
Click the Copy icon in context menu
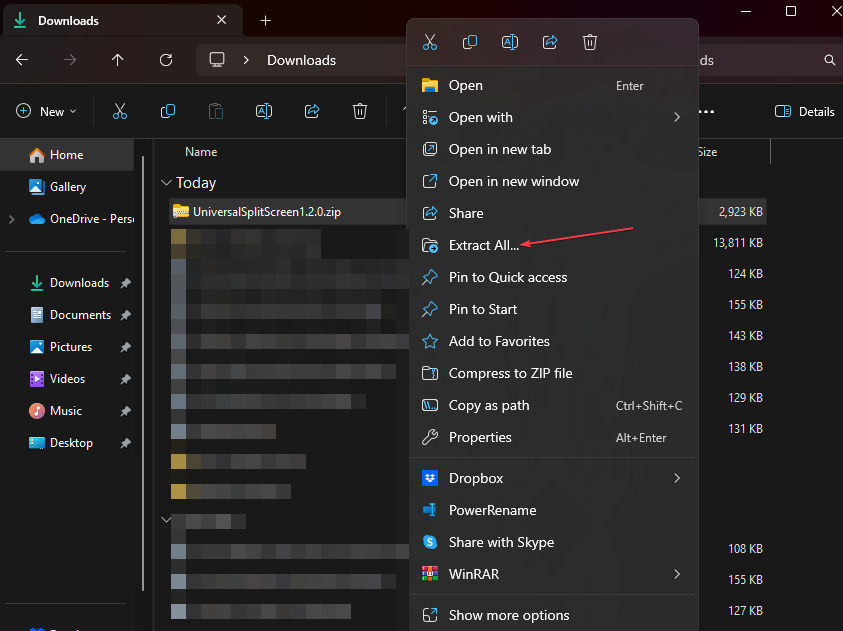pos(470,42)
